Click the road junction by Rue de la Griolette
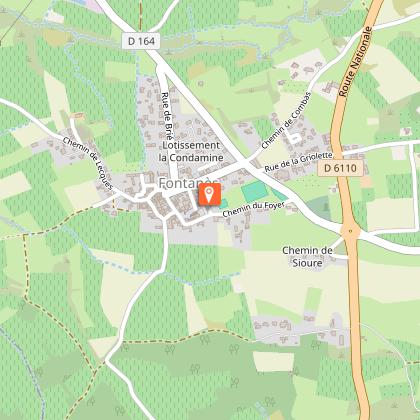420x420 pixels. [244, 163]
